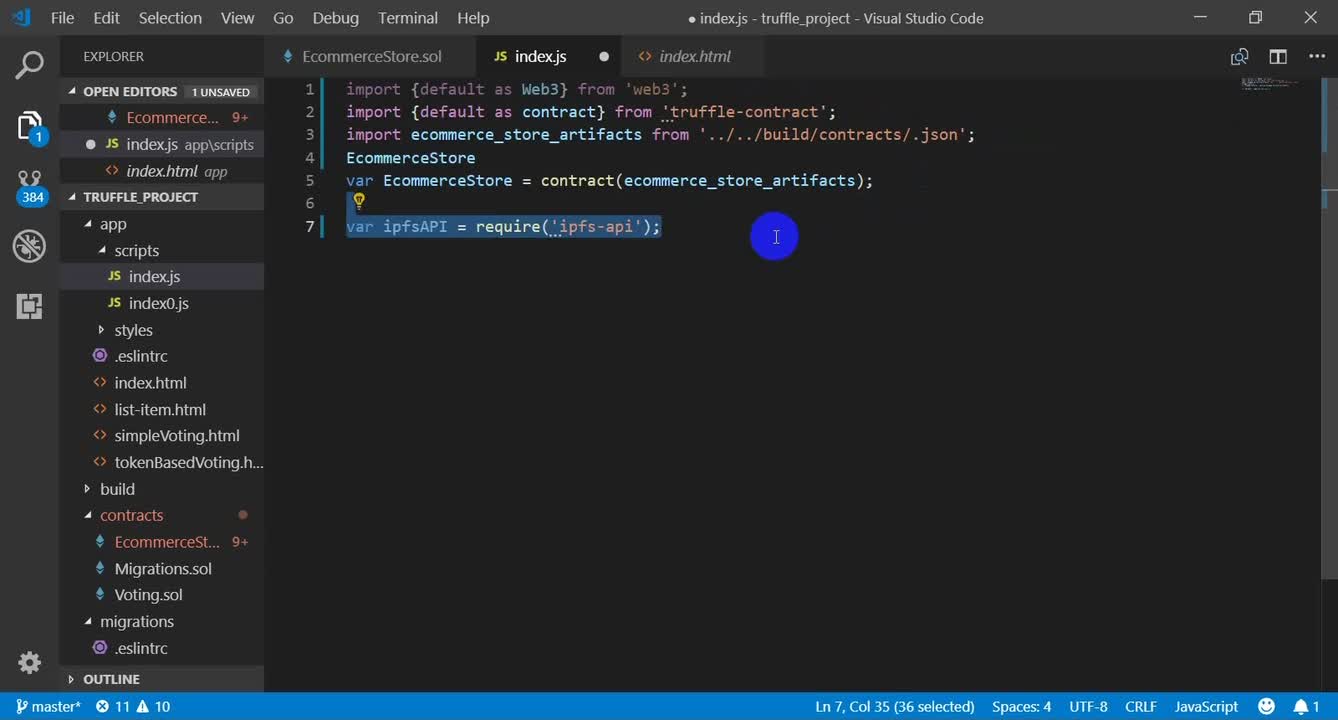The image size is (1338, 720).
Task: Click the editor minimap
Action: (1270, 84)
